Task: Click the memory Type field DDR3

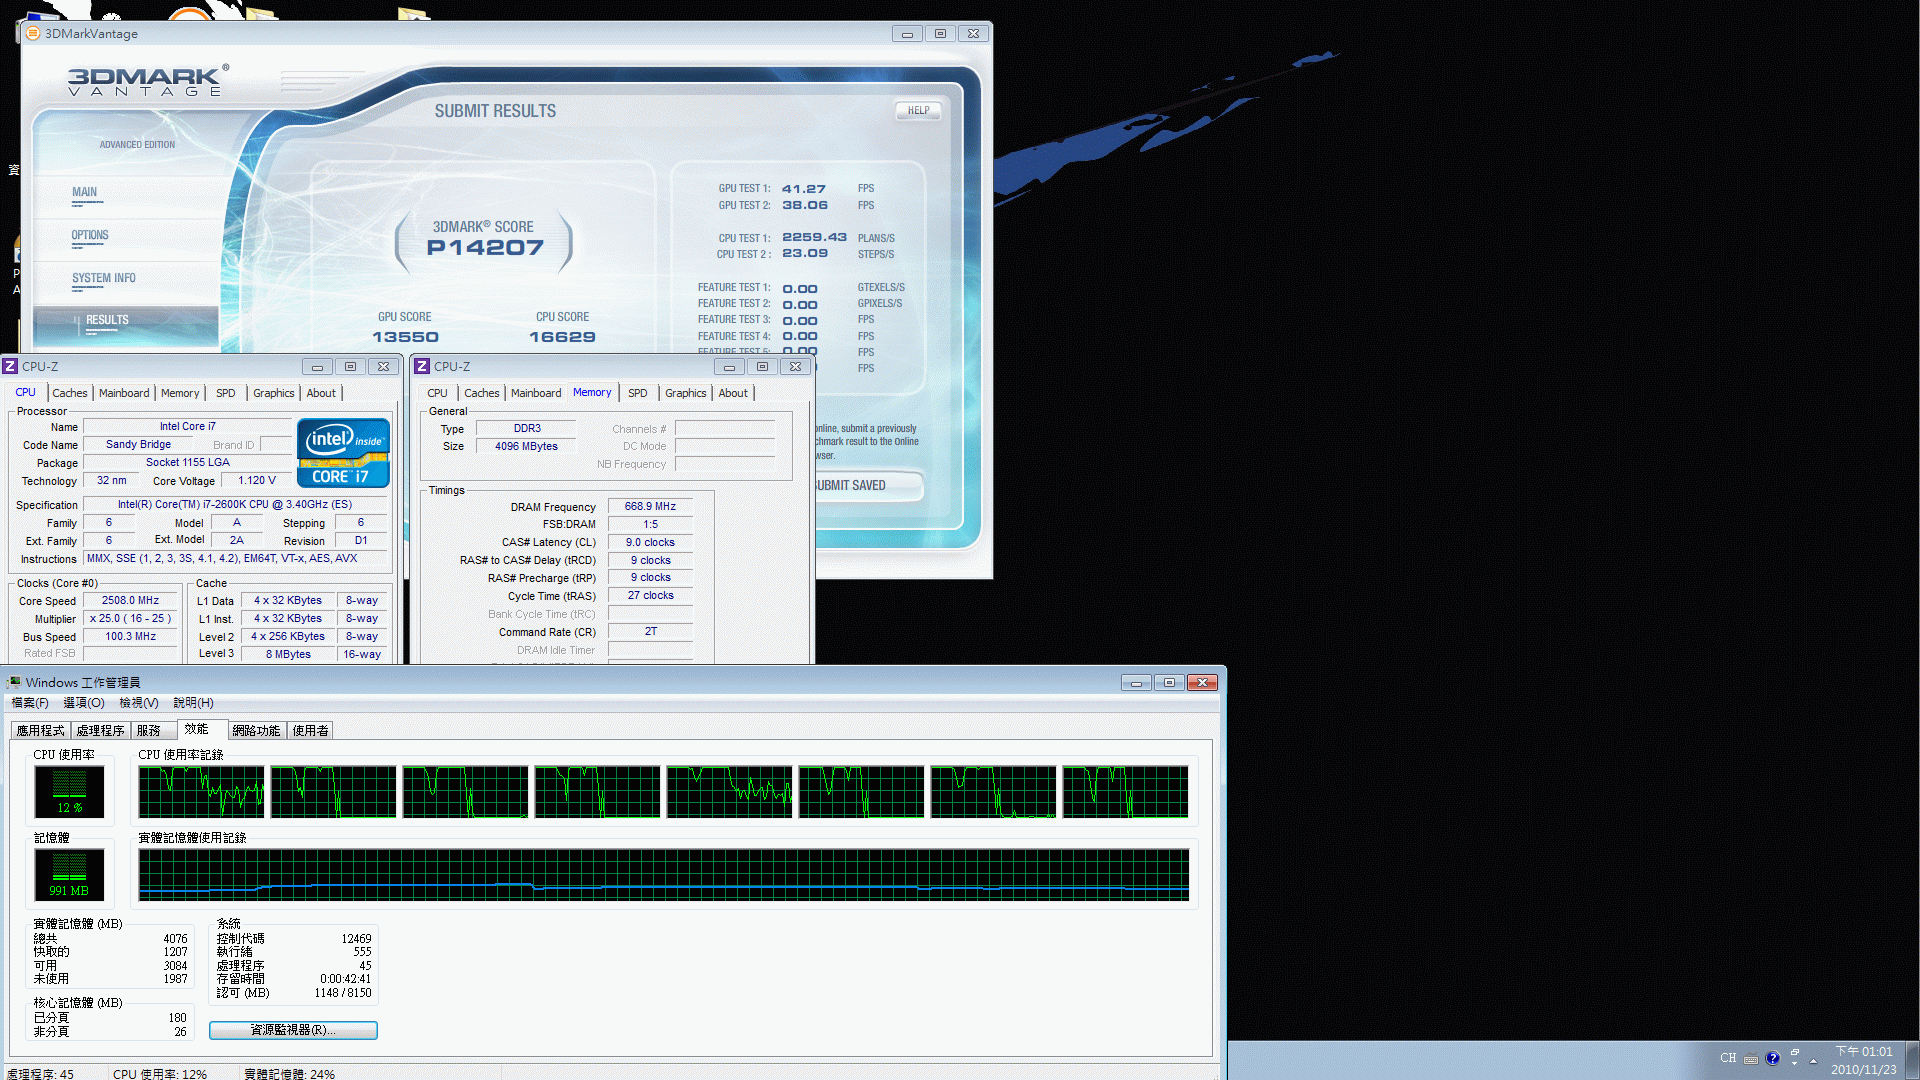Action: coord(527,429)
